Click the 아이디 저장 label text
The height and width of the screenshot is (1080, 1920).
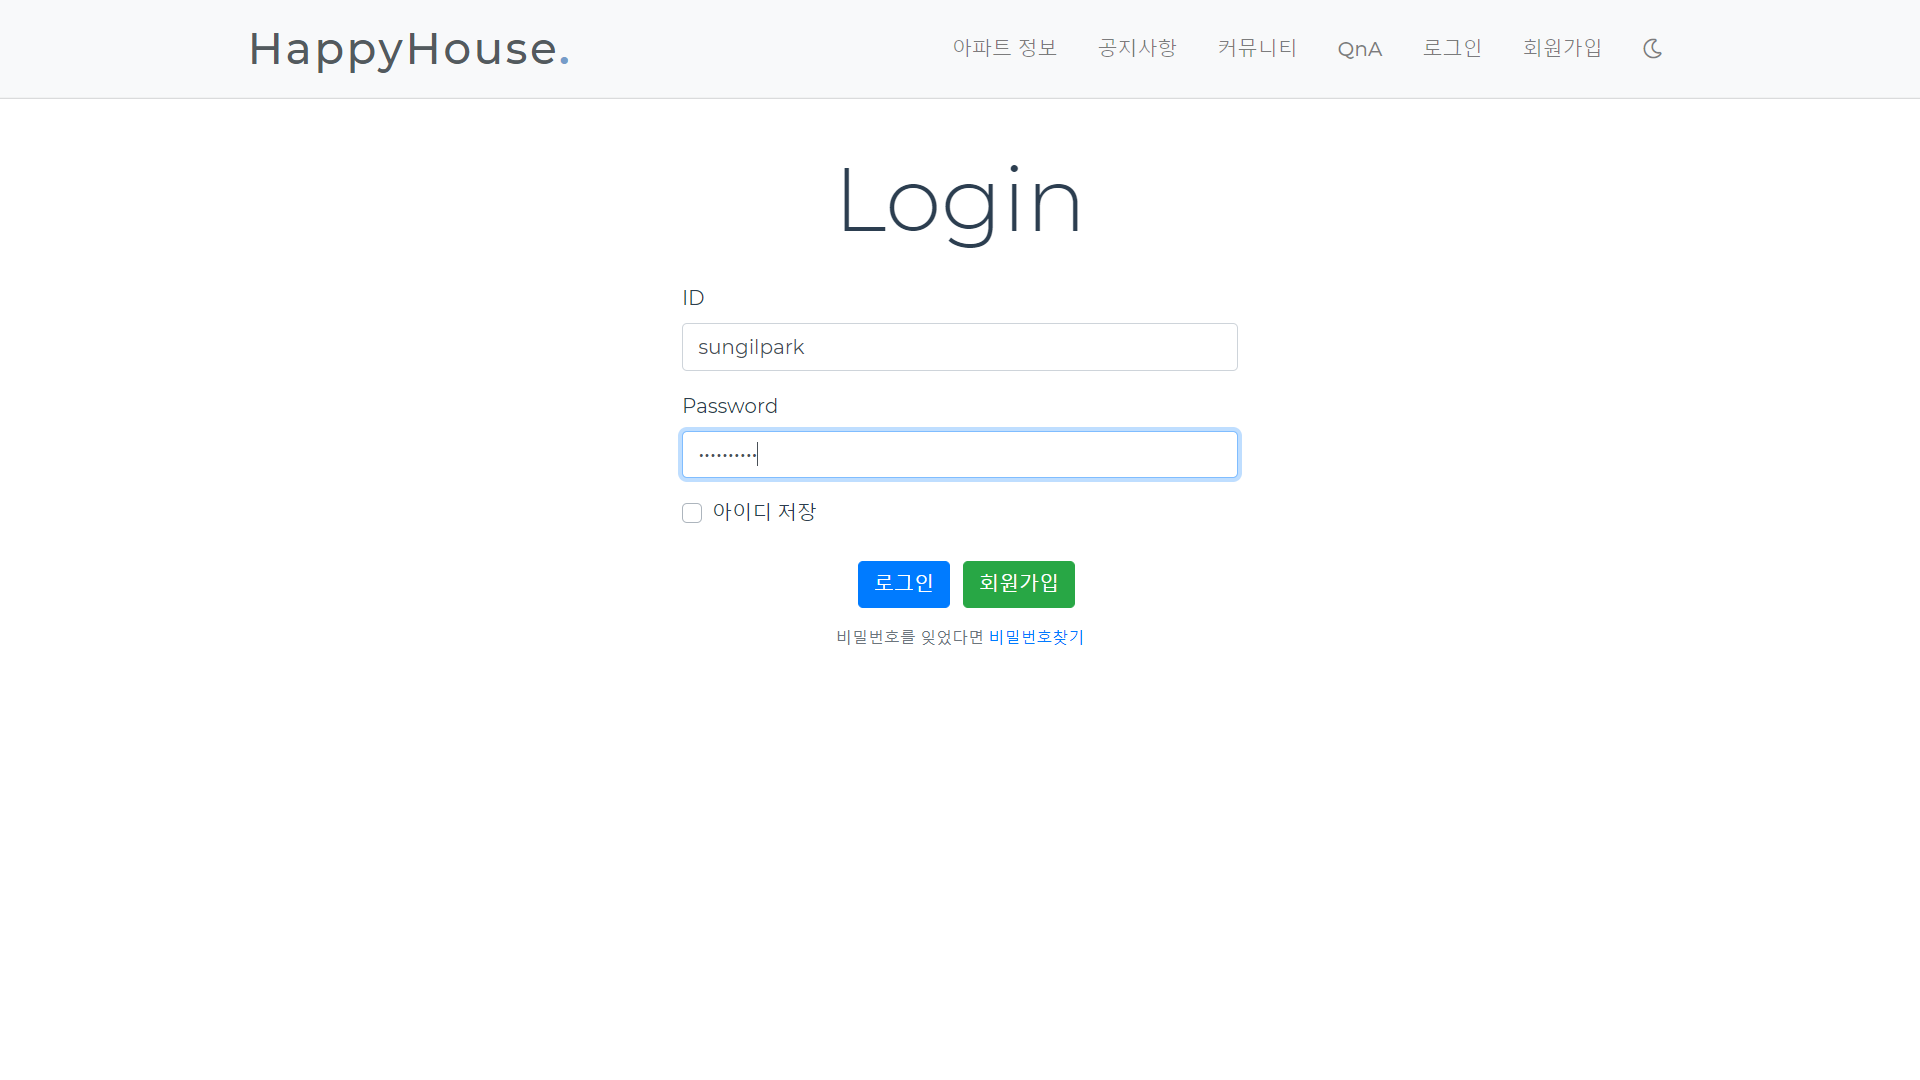click(765, 511)
